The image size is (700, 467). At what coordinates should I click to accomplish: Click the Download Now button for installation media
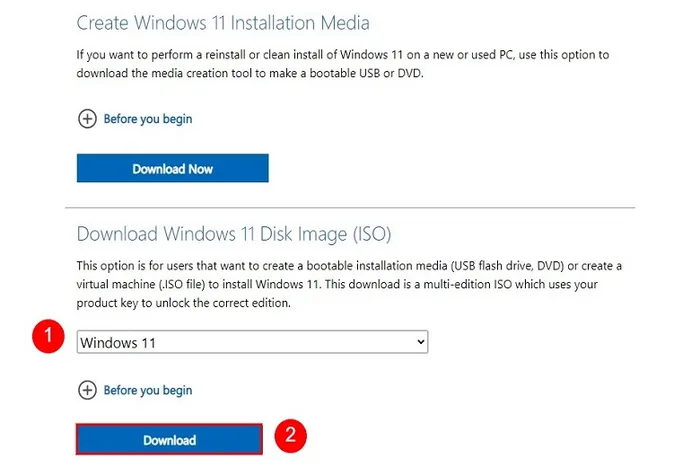tap(172, 168)
